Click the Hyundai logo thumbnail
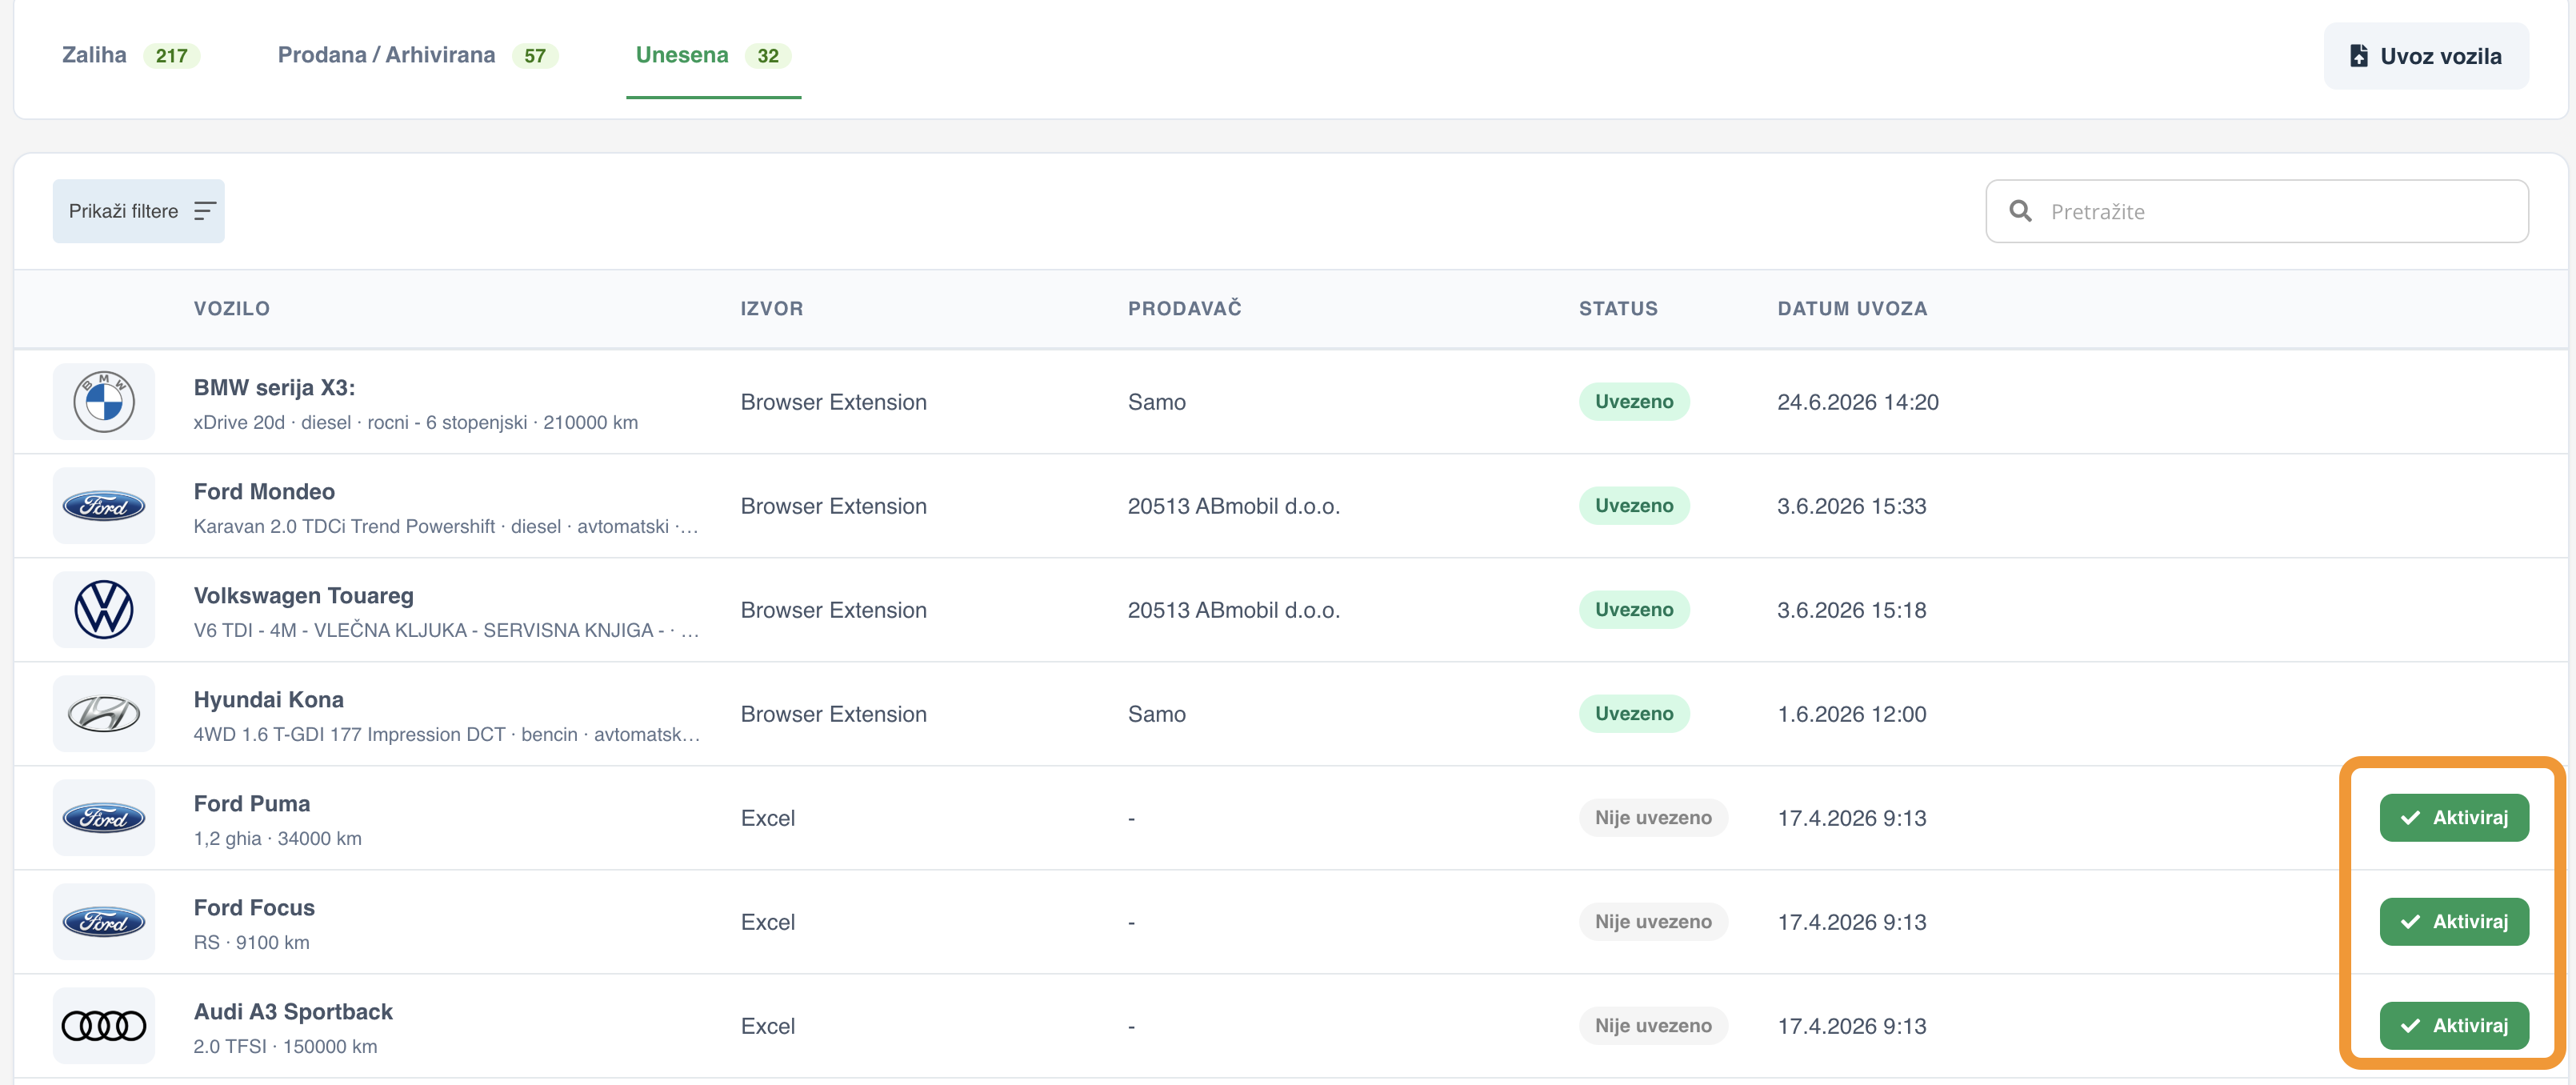This screenshot has height=1085, width=2576. pyautogui.click(x=104, y=714)
